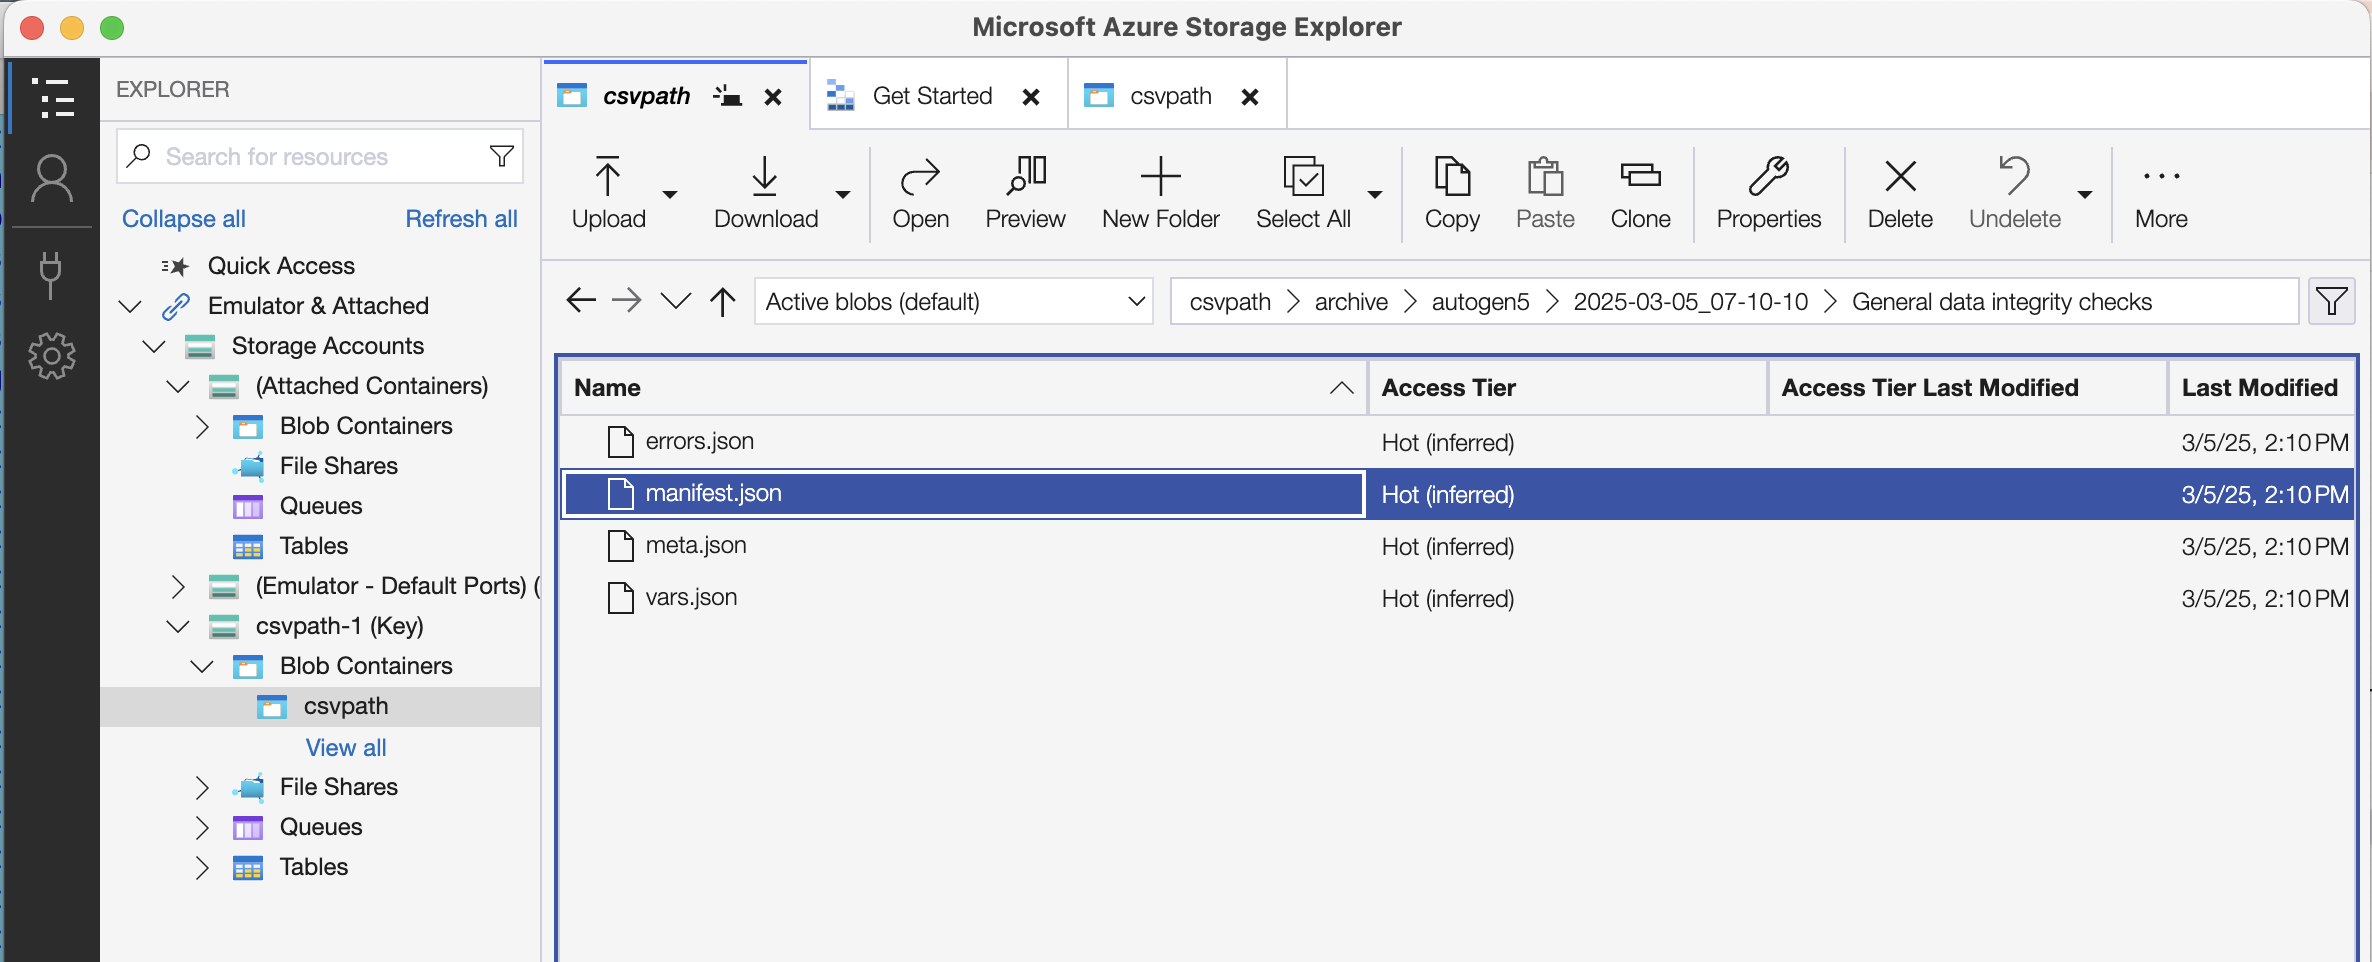
Task: Open the second csvpath tab
Action: (1170, 95)
